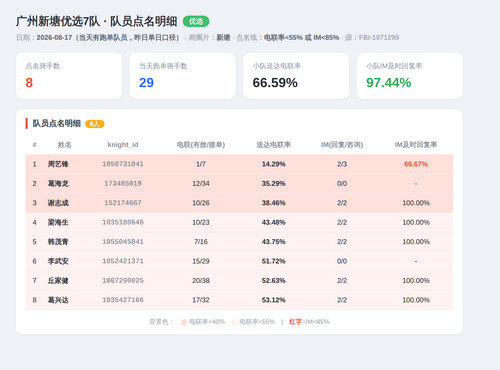The width and height of the screenshot is (500, 370).
Task: Click the source code FBI-1971299
Action: coord(379,37)
